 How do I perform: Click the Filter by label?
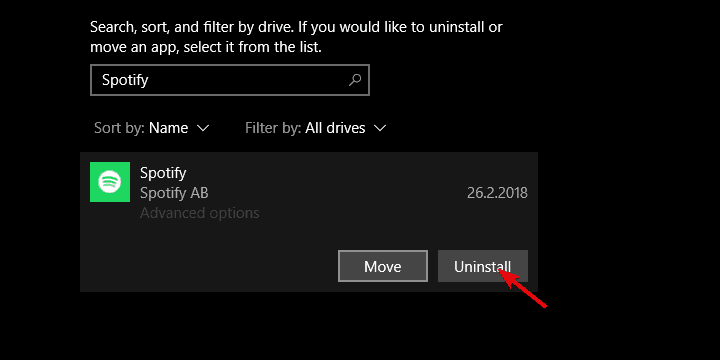click(x=273, y=128)
